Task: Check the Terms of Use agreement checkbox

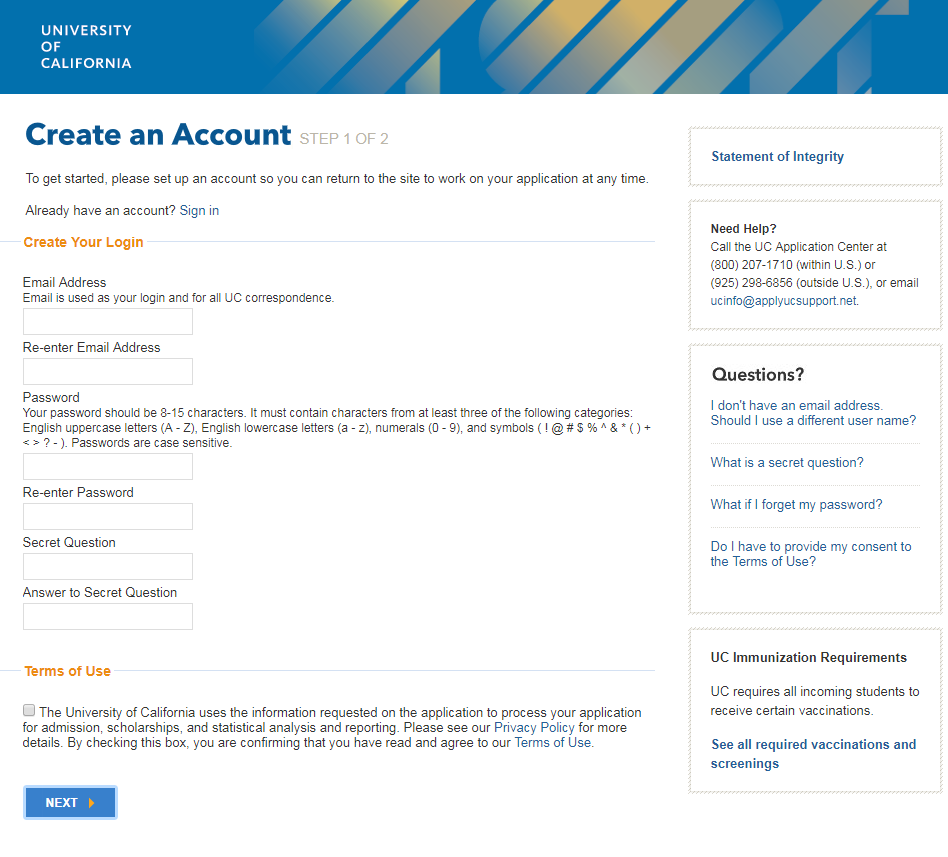Action: pyautogui.click(x=29, y=711)
